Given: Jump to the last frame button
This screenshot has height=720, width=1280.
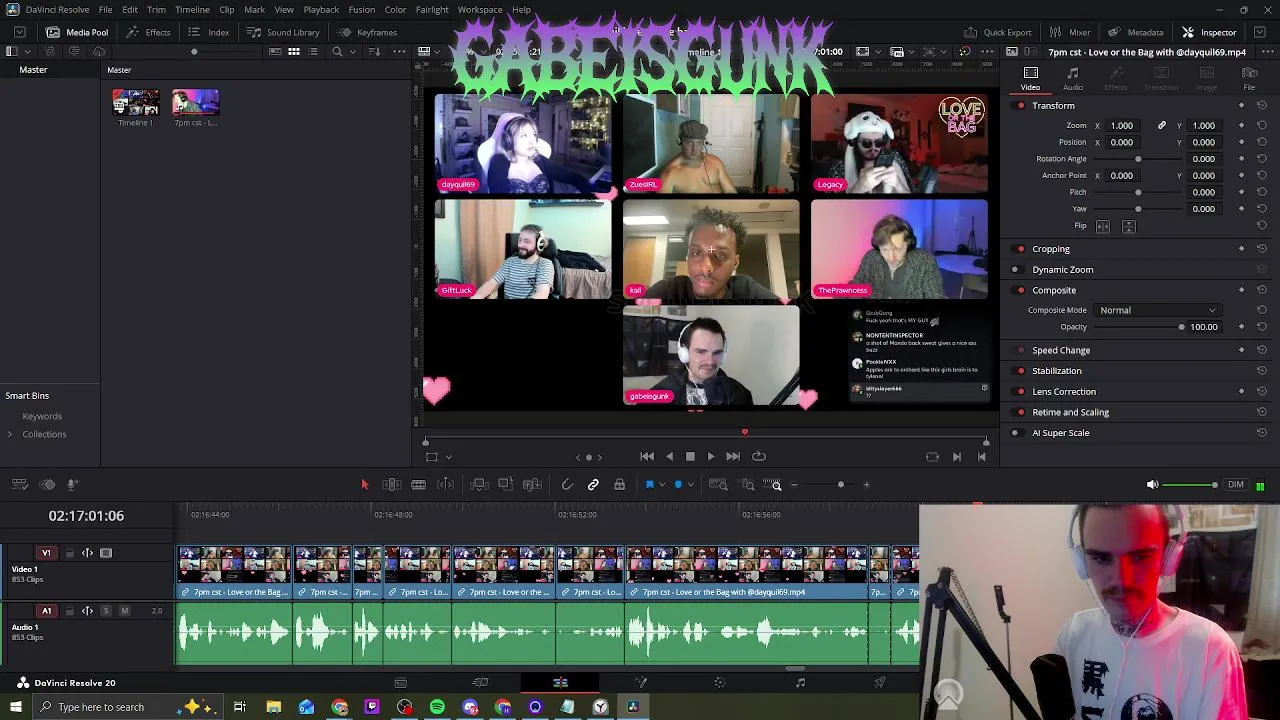Looking at the screenshot, I should pos(733,456).
